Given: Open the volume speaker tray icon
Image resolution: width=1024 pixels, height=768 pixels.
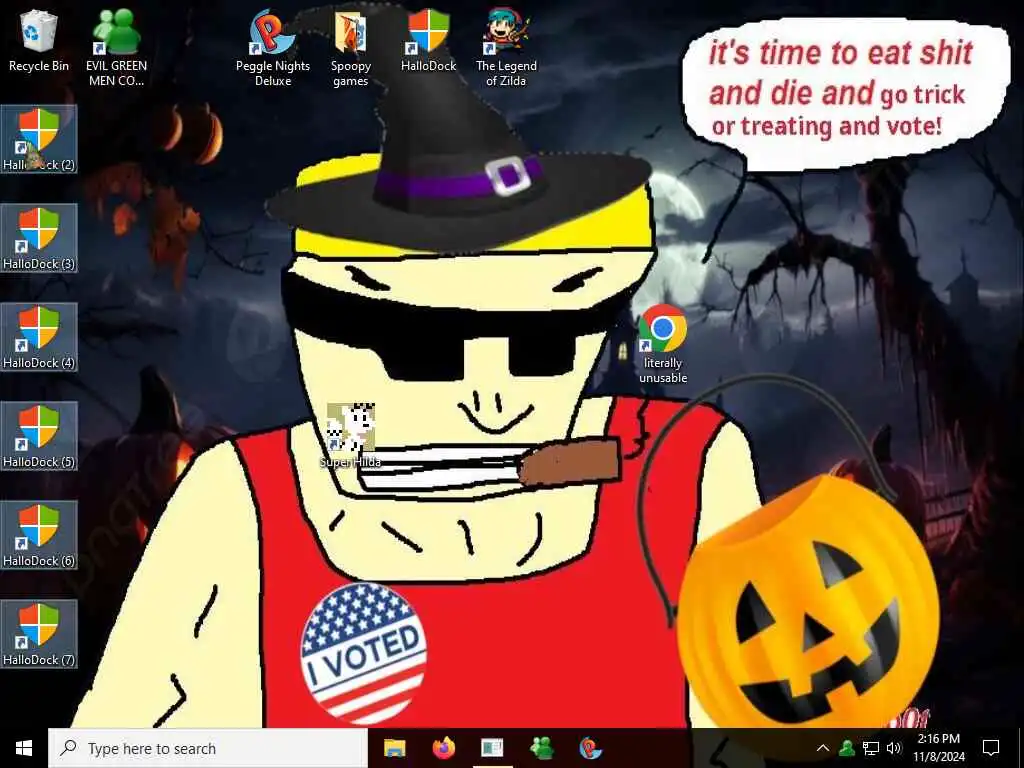Looking at the screenshot, I should [x=894, y=748].
